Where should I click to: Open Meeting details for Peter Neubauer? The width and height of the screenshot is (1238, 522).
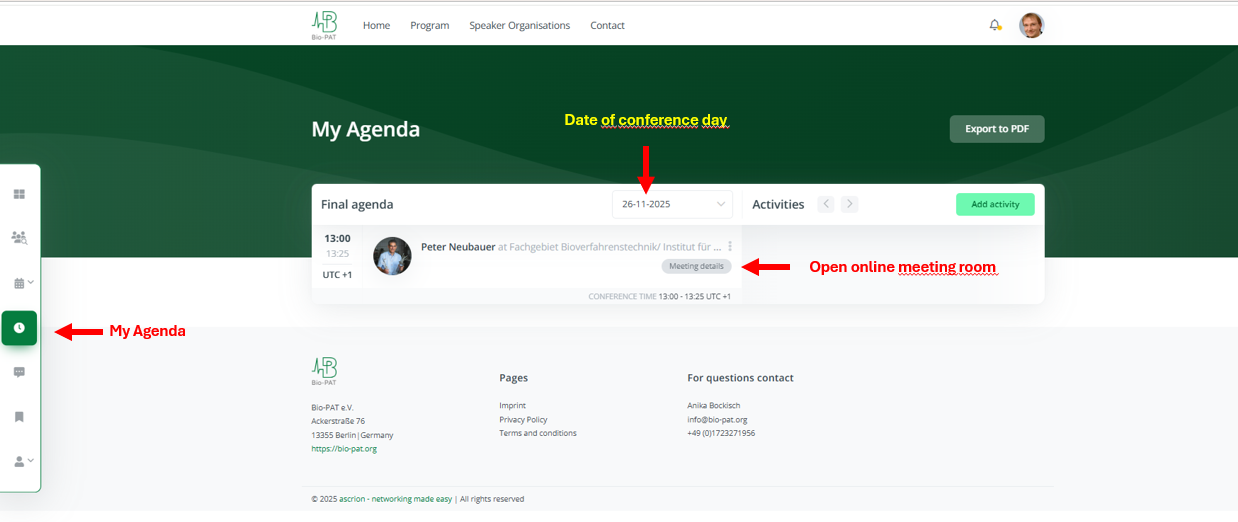click(696, 266)
